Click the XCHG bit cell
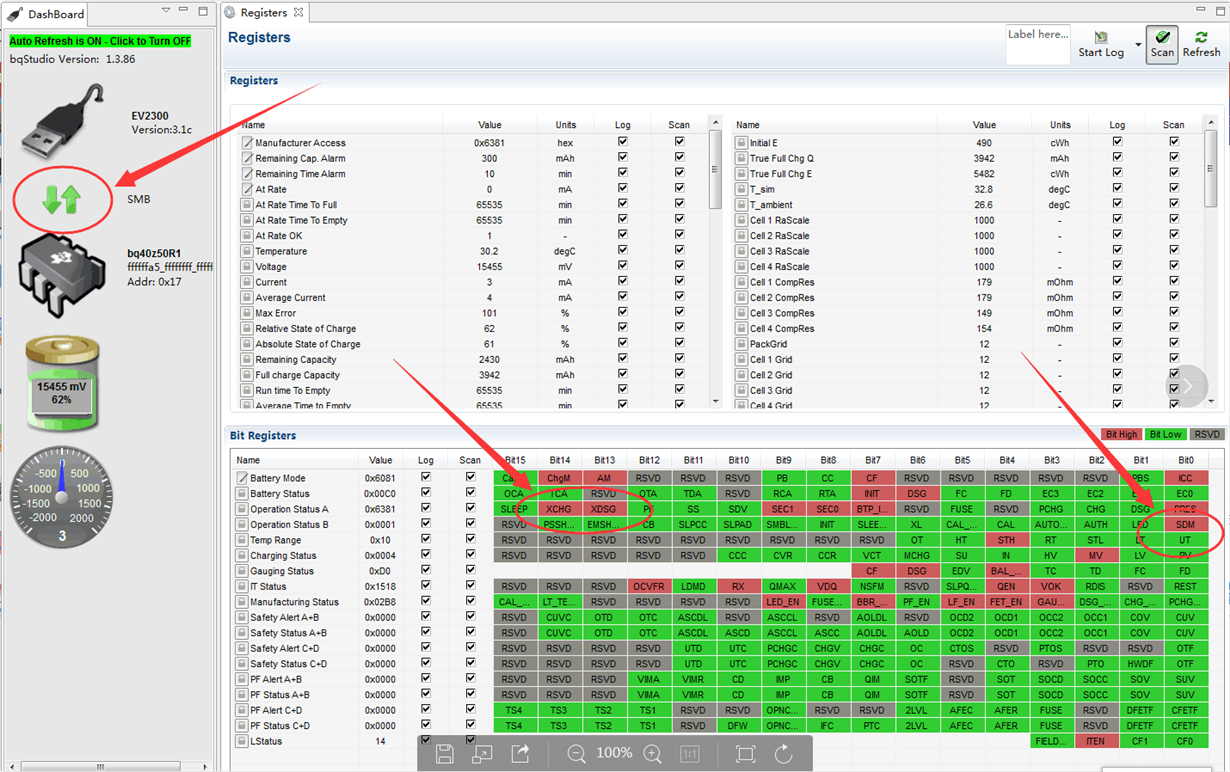The width and height of the screenshot is (1230, 772). [559, 509]
